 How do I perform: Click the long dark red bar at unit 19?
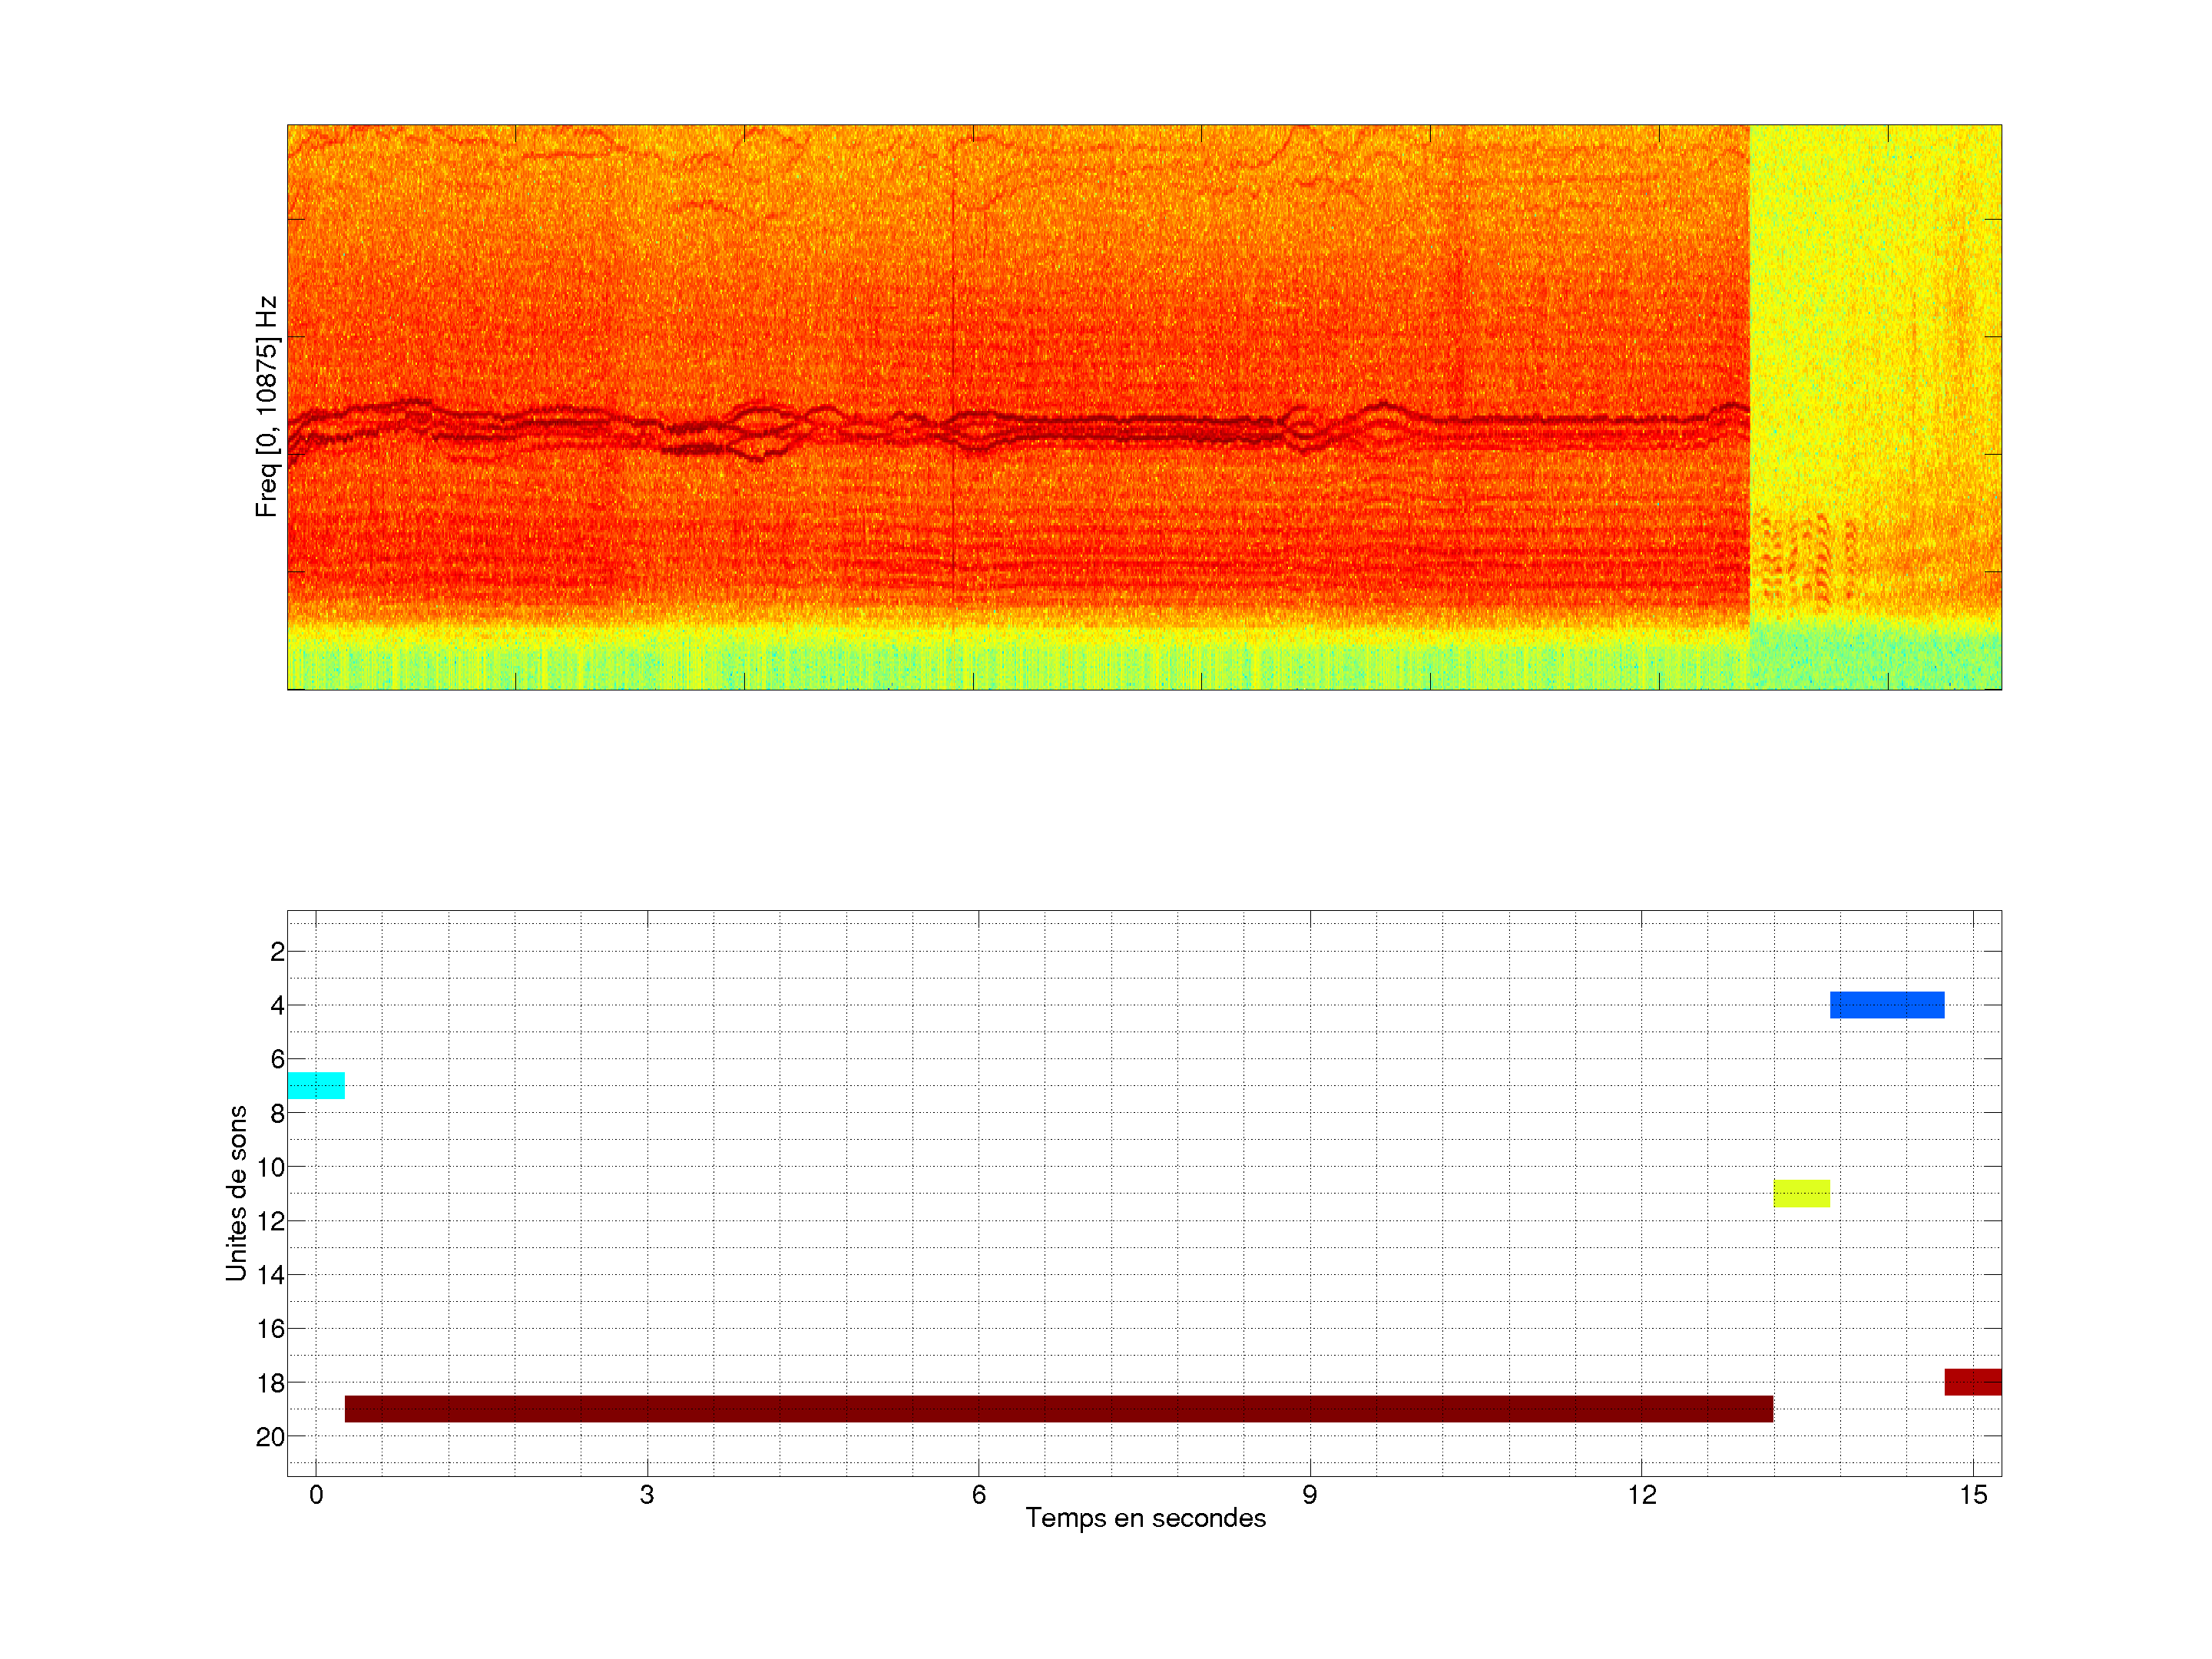coord(1058,1408)
